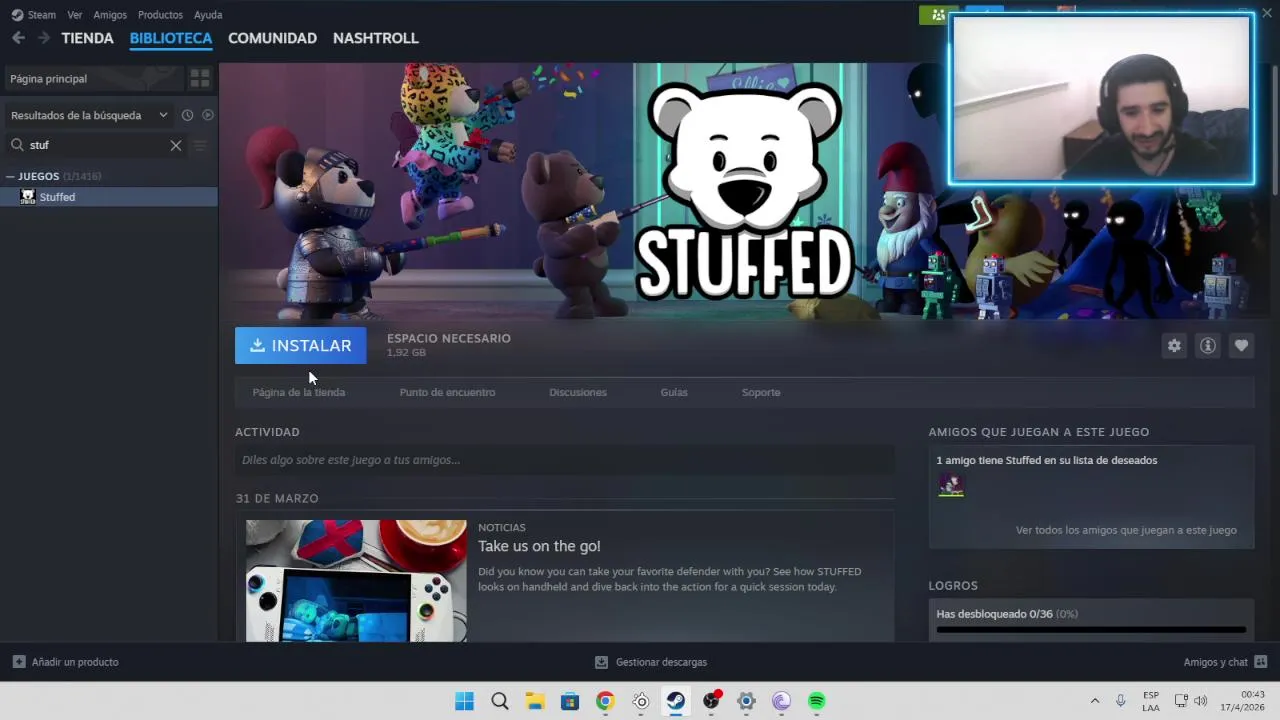Go back with the left arrow

tap(18, 38)
